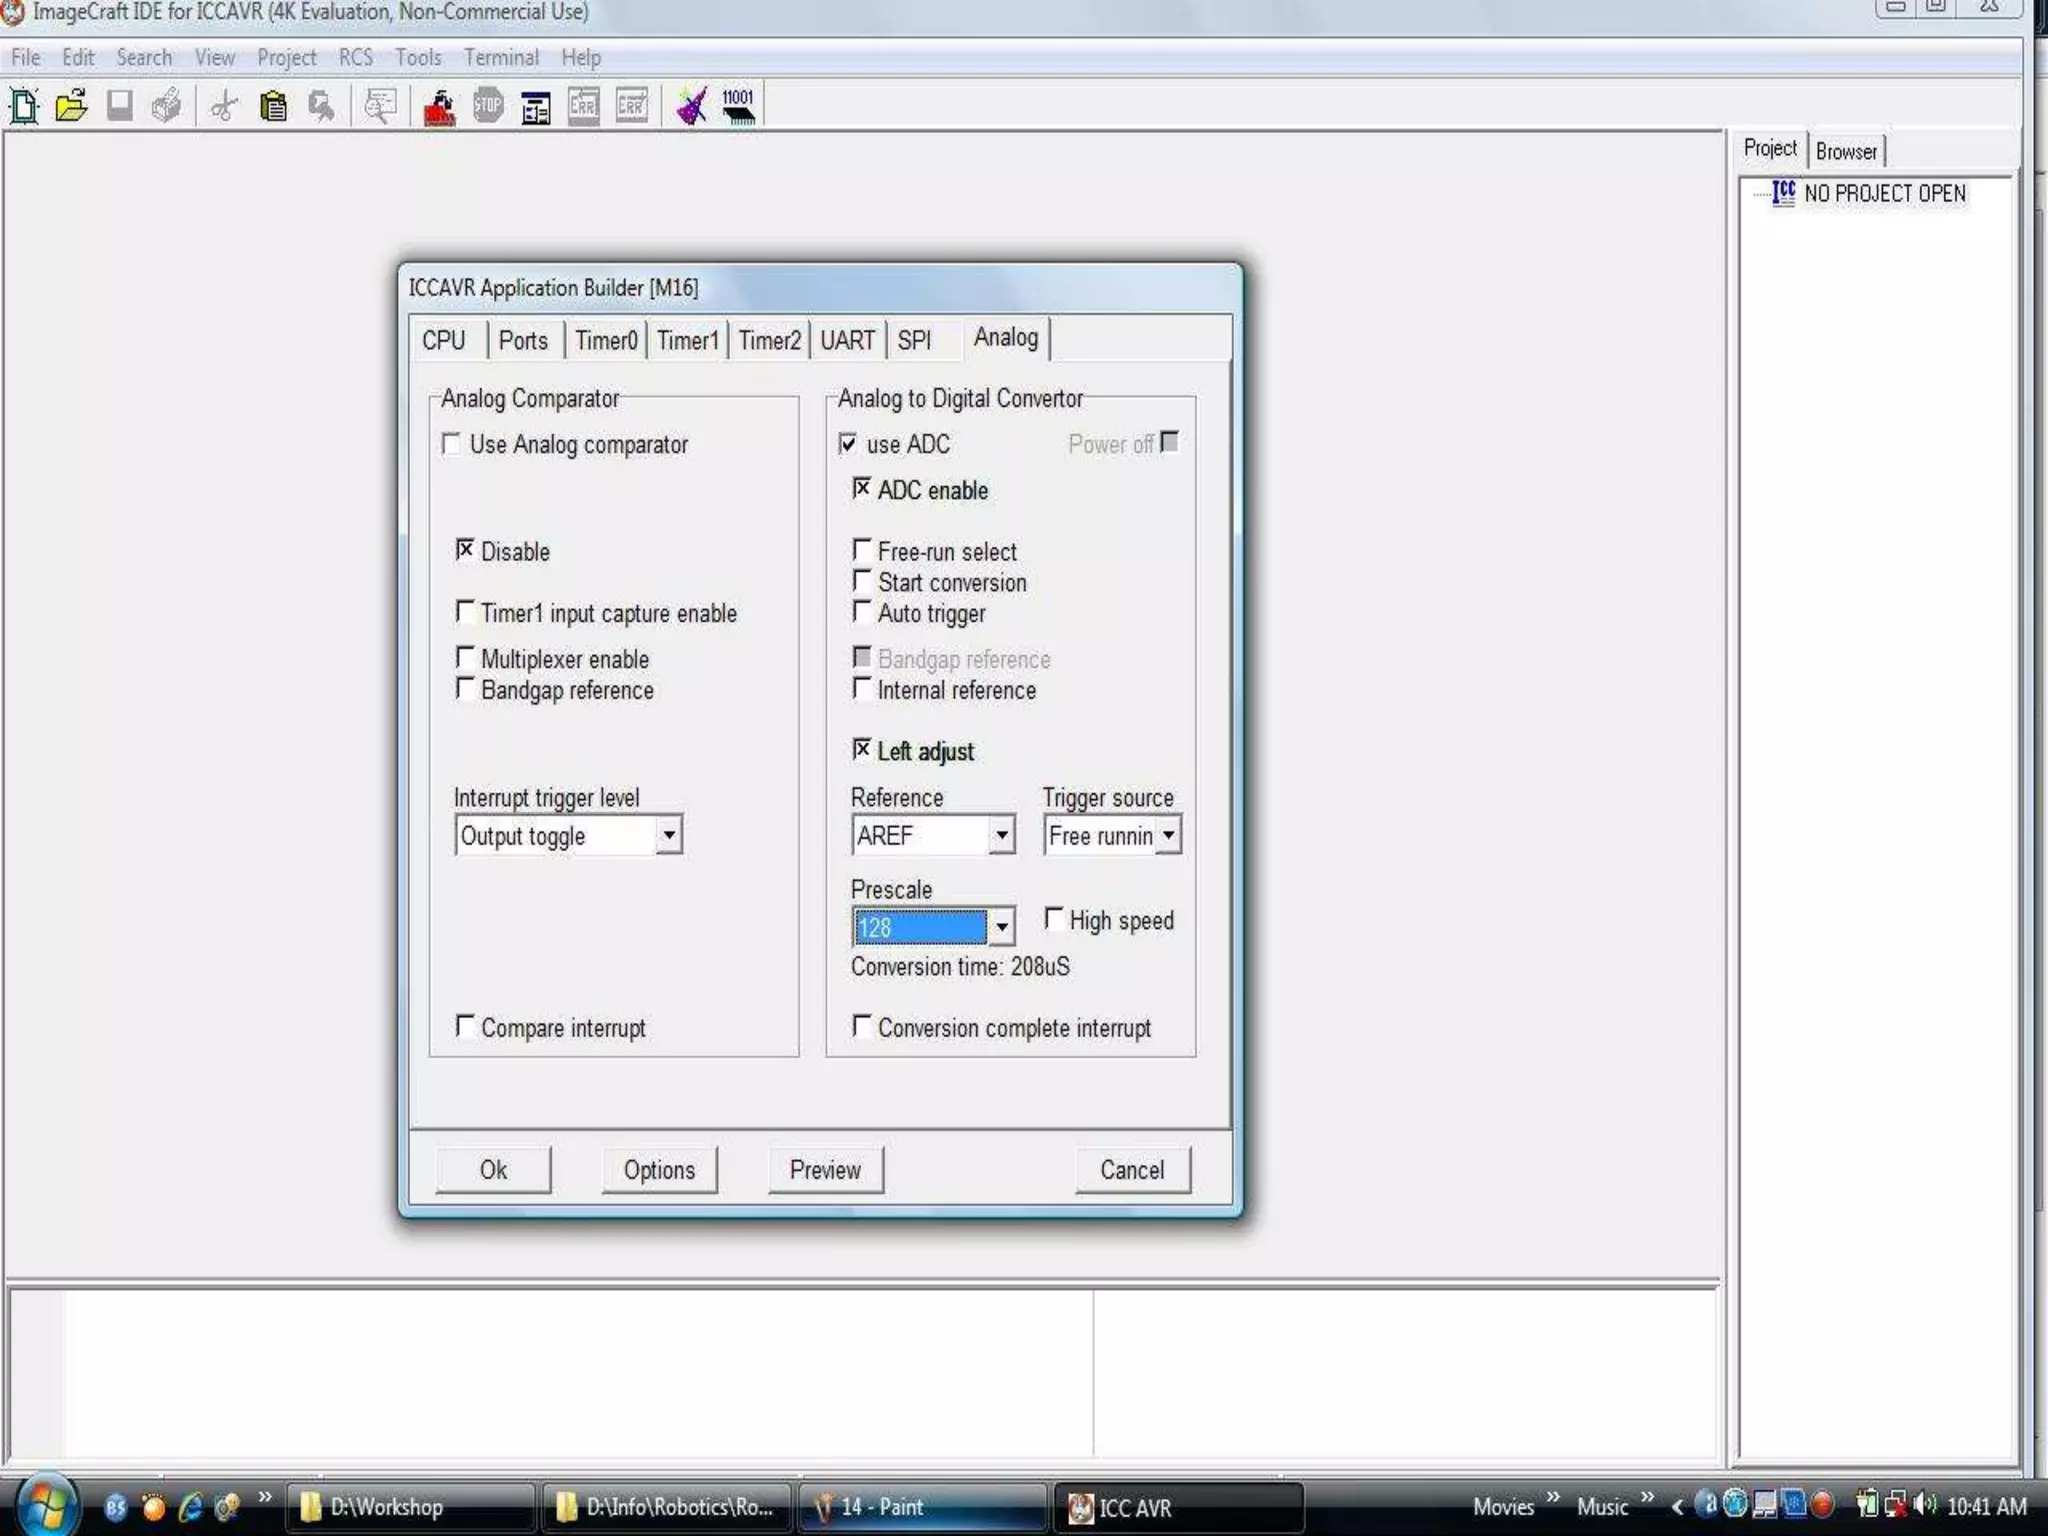Open the RCS menu

(x=355, y=58)
